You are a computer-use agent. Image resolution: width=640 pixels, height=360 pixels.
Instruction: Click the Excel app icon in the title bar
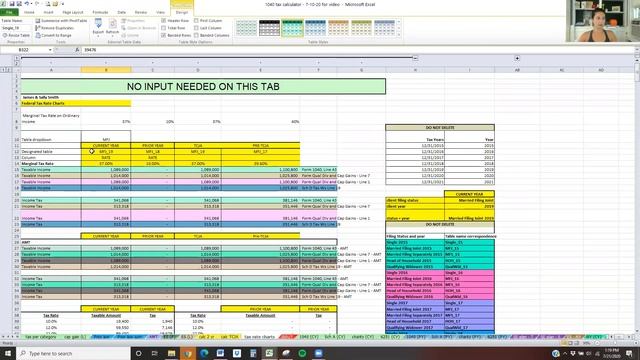tap(3, 4)
